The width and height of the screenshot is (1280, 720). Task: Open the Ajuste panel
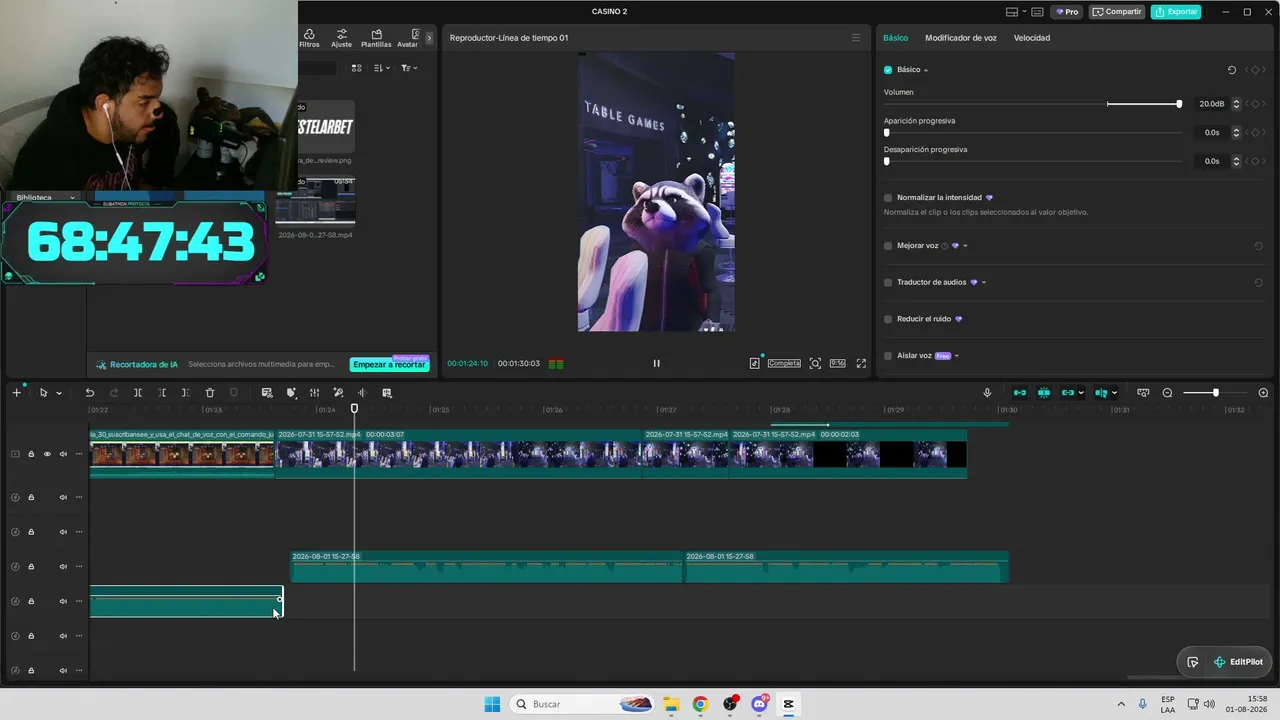click(342, 38)
